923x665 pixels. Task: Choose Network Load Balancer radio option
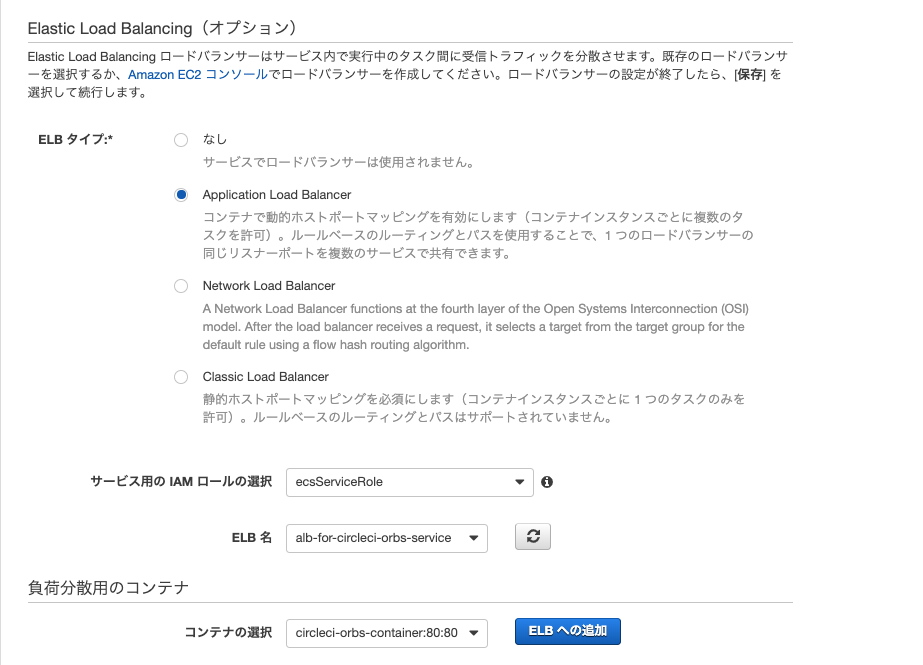coord(181,286)
